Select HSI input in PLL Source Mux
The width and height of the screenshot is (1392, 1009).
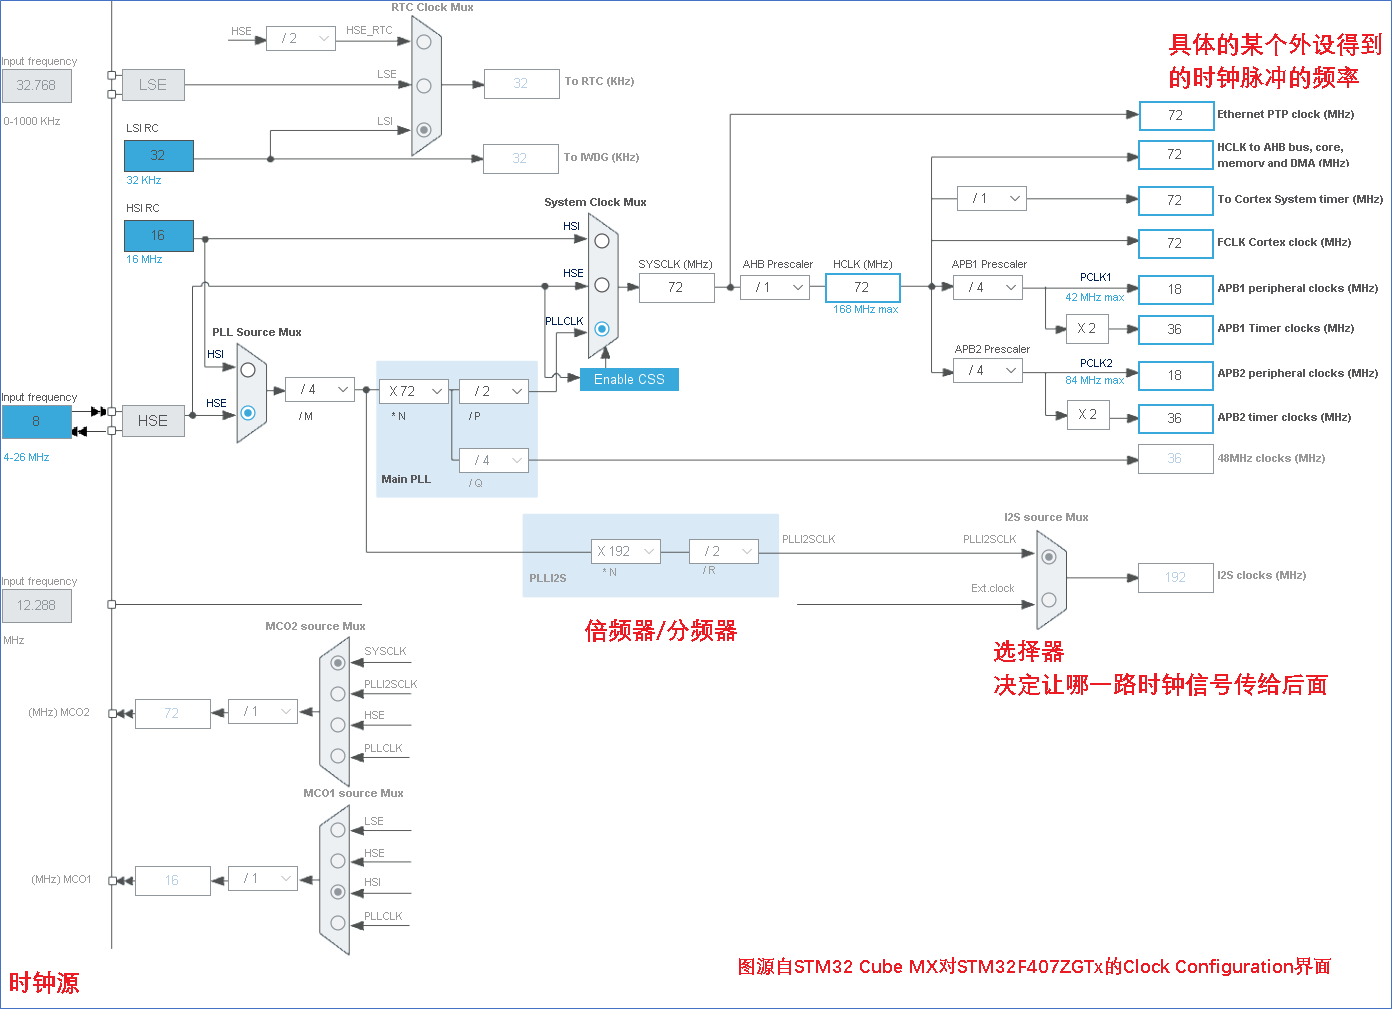coord(248,370)
